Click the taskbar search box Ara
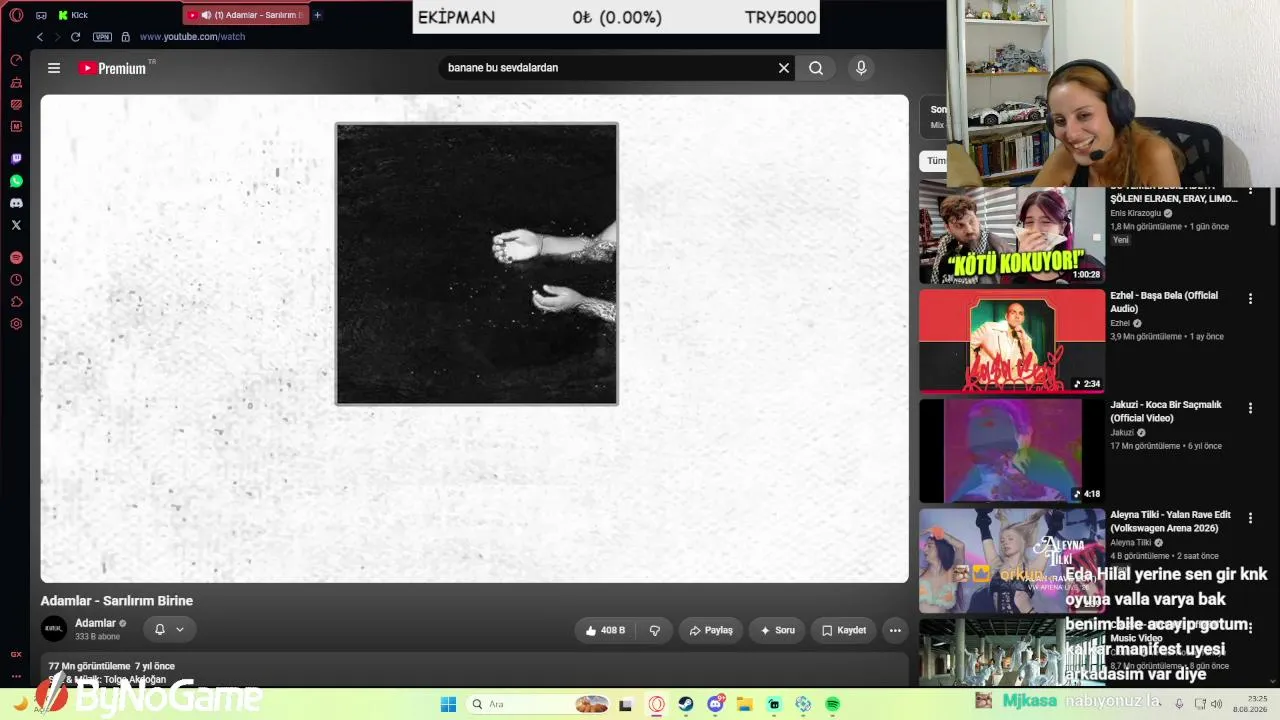 (538, 704)
